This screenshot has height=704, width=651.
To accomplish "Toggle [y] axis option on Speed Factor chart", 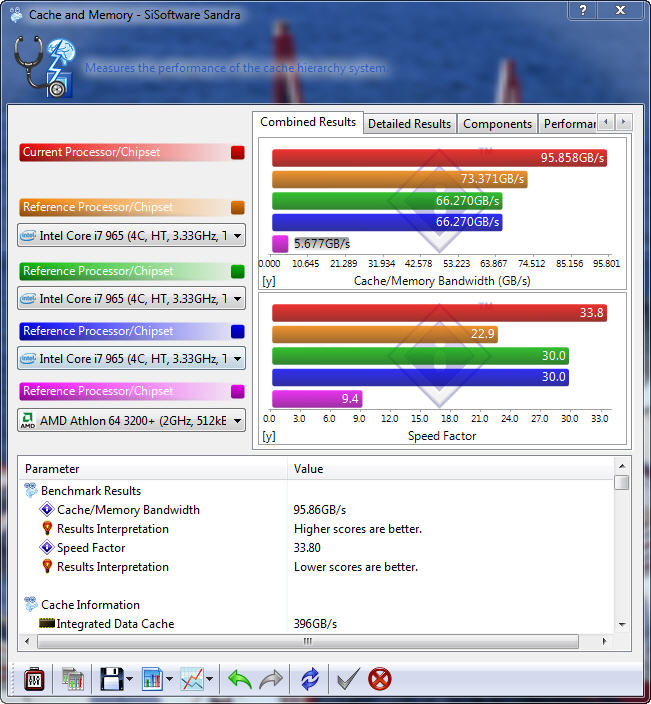I will pyautogui.click(x=268, y=436).
